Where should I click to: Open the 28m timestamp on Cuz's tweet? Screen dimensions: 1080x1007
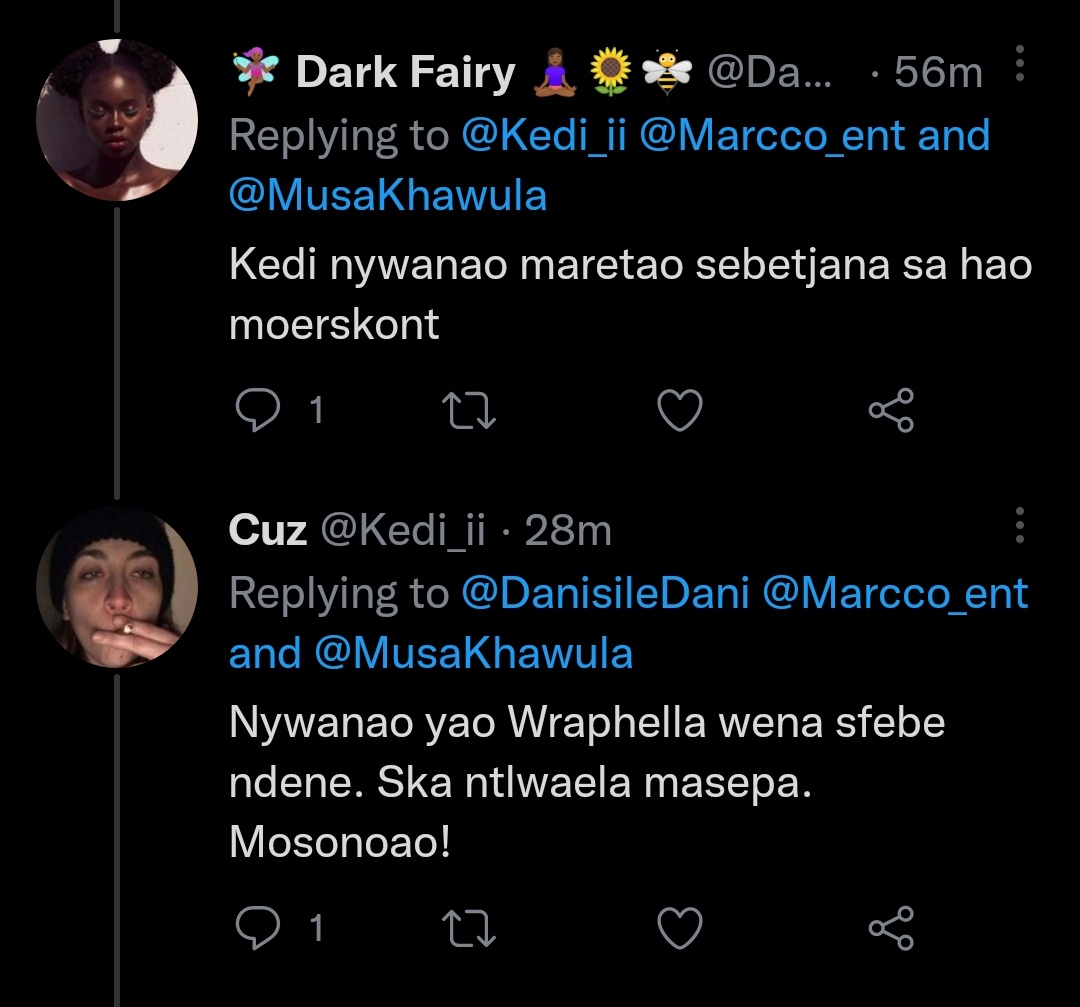click(x=568, y=530)
